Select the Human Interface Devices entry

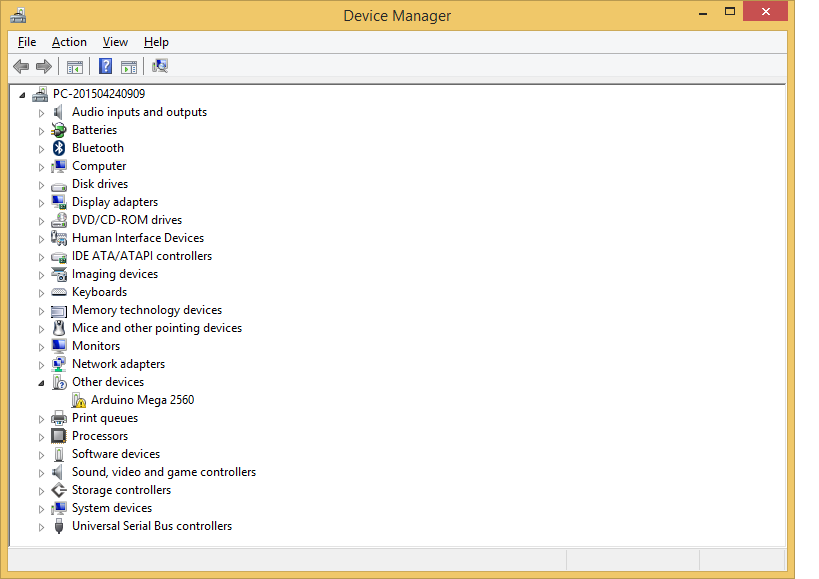coord(137,238)
